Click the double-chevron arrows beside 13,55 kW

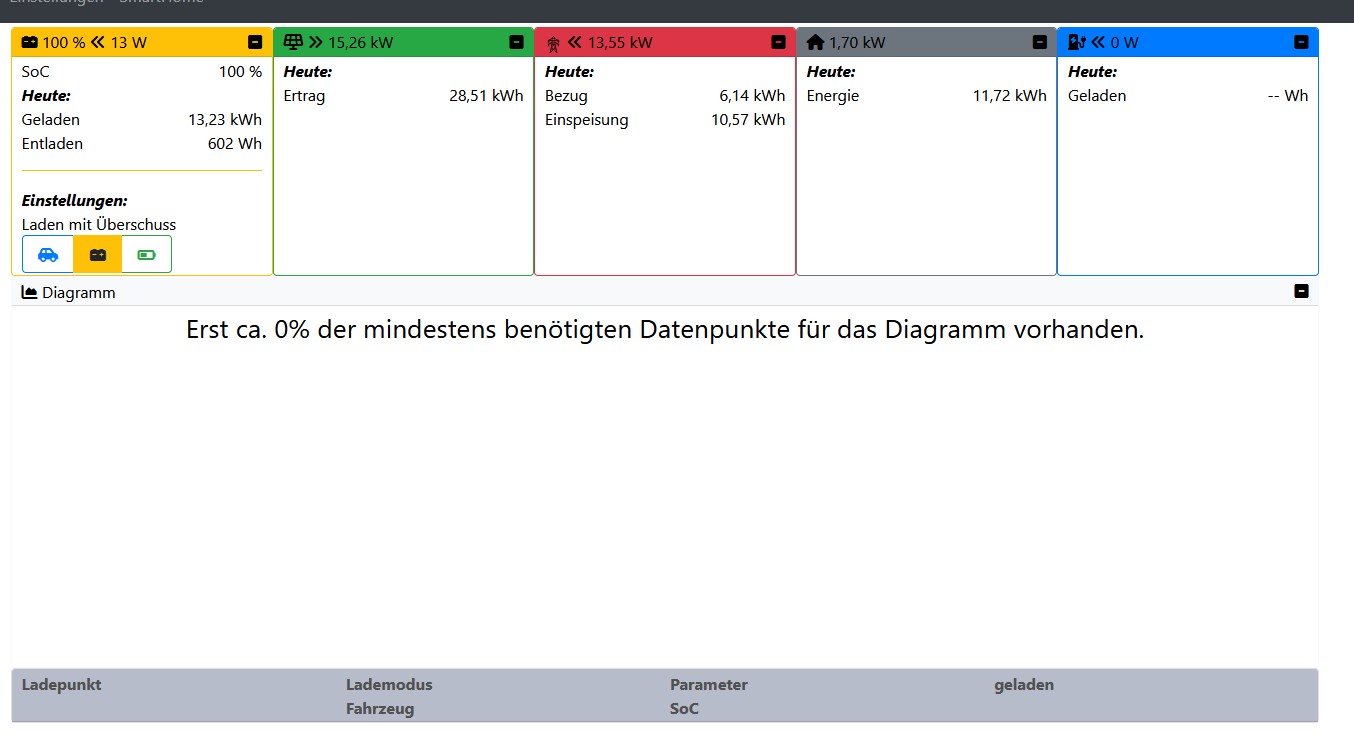point(575,42)
